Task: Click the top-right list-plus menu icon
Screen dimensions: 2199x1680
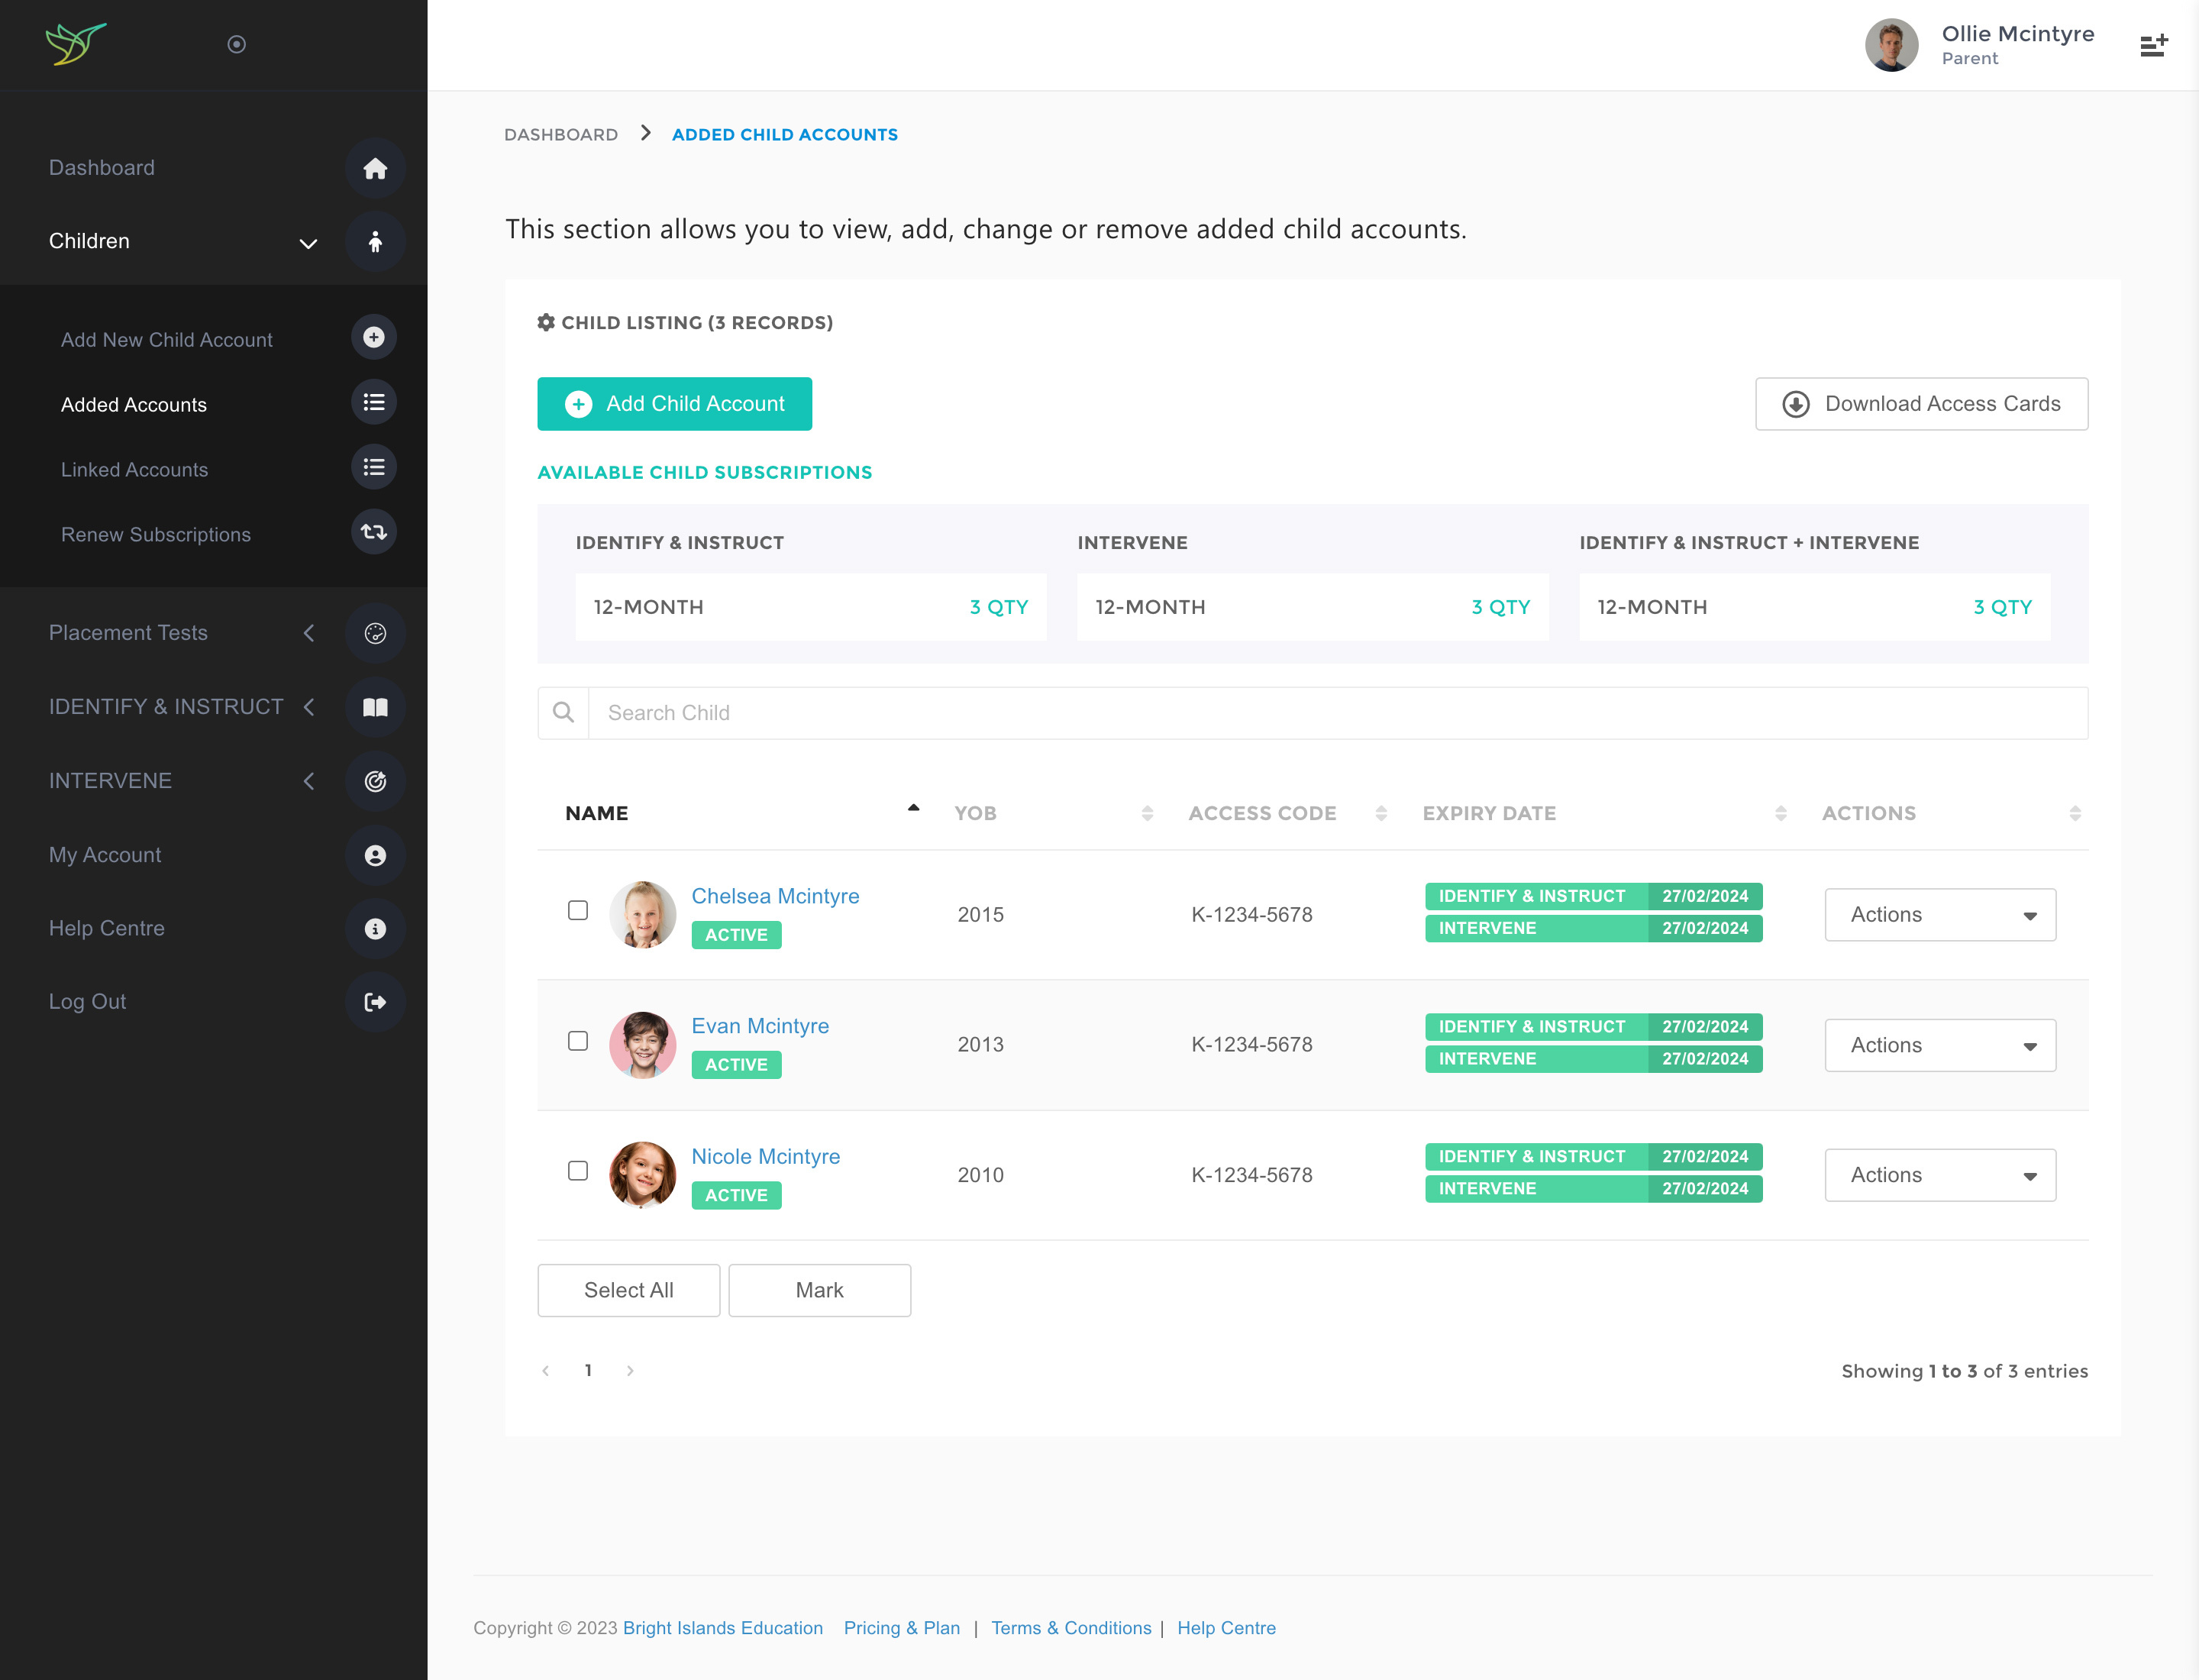Action: coord(2153,45)
